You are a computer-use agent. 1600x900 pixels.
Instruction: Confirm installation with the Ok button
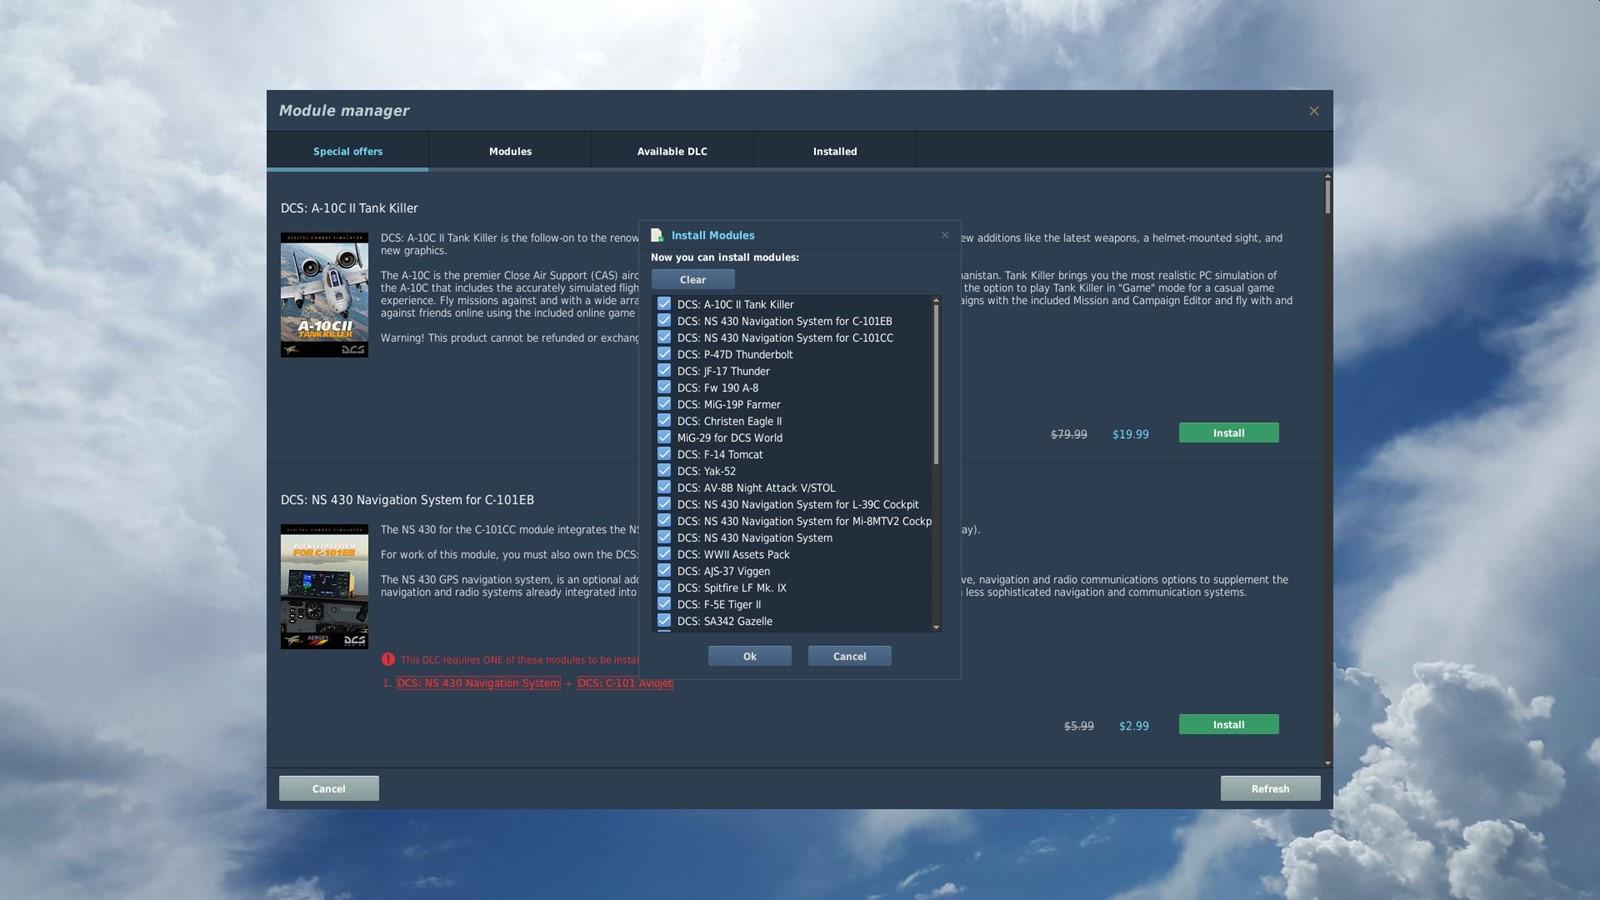[x=750, y=656]
